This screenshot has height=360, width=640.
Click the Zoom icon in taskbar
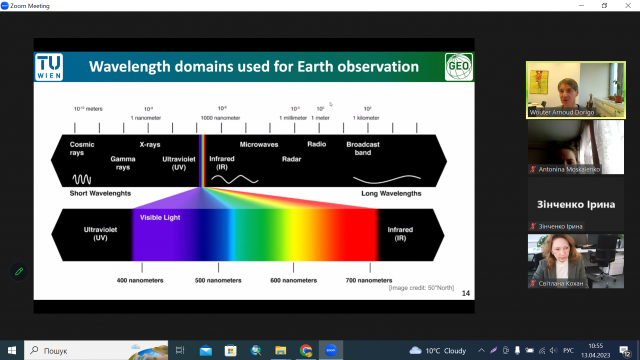click(331, 350)
